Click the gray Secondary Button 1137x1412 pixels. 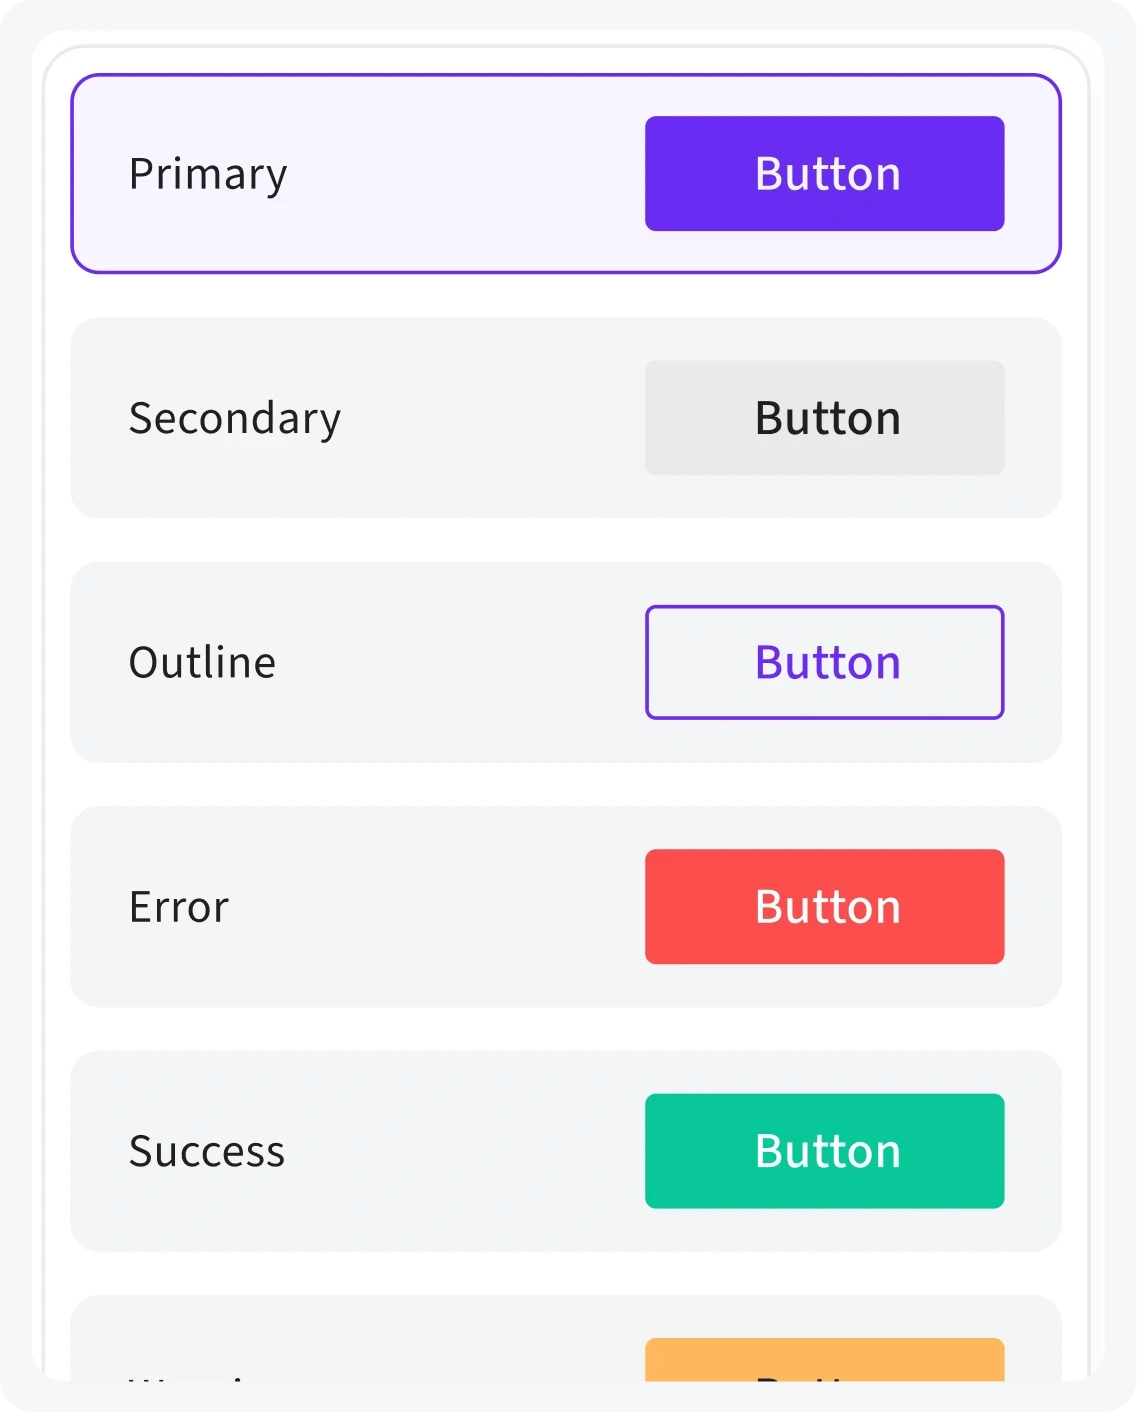[825, 418]
